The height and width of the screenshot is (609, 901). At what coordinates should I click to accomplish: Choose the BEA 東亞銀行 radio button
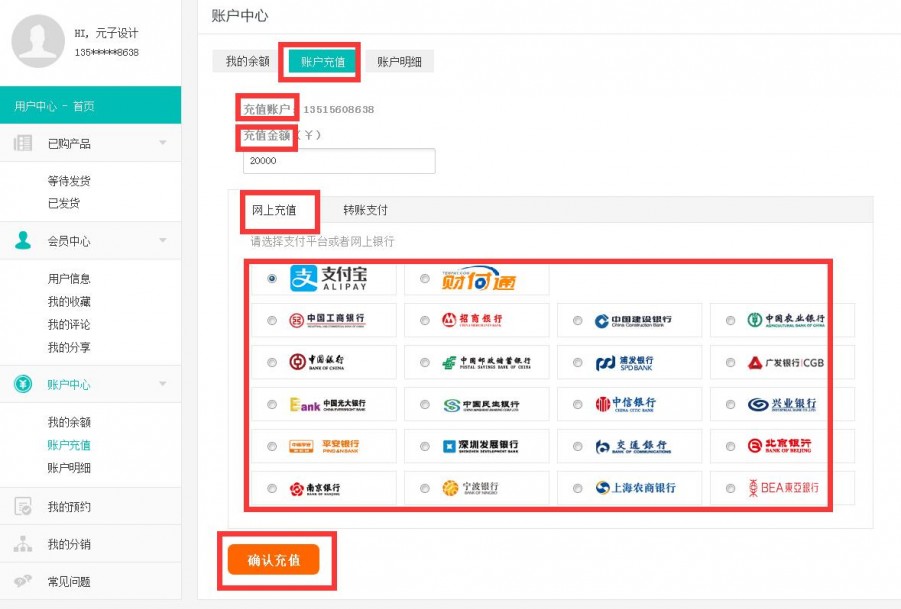click(x=730, y=488)
